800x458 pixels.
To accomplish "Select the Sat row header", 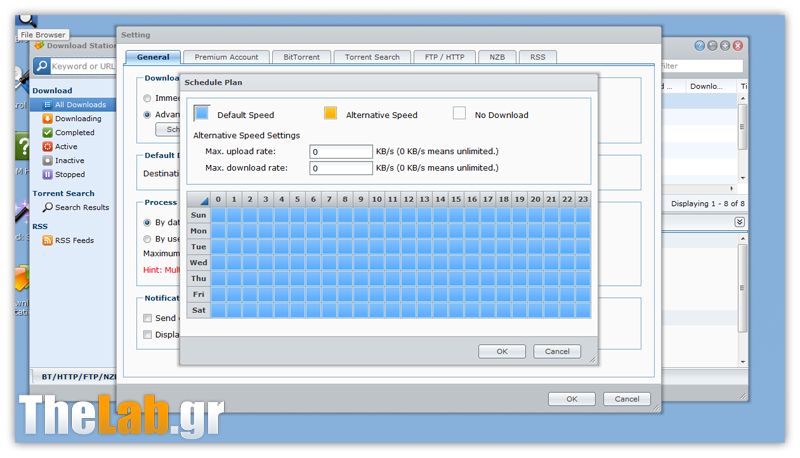I will pyautogui.click(x=198, y=310).
